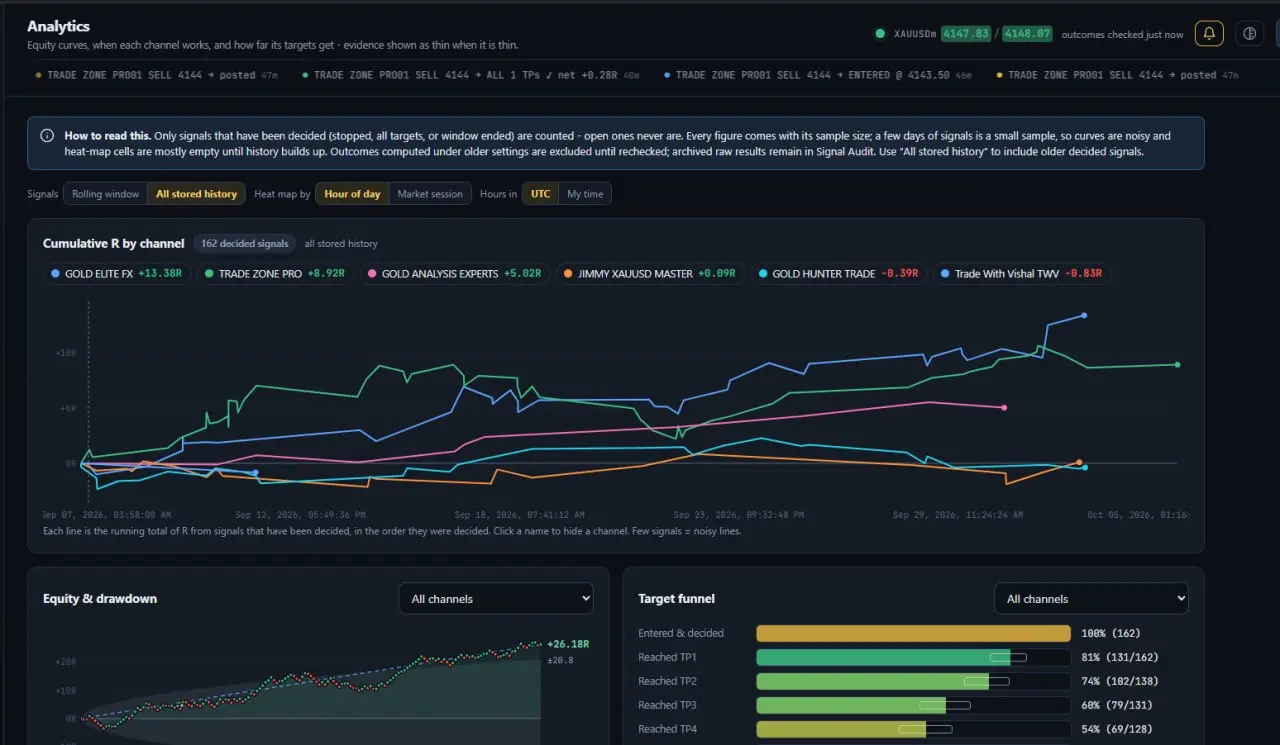Click the outcomes checked just now status
Viewport: 1280px width, 745px height.
1122,35
